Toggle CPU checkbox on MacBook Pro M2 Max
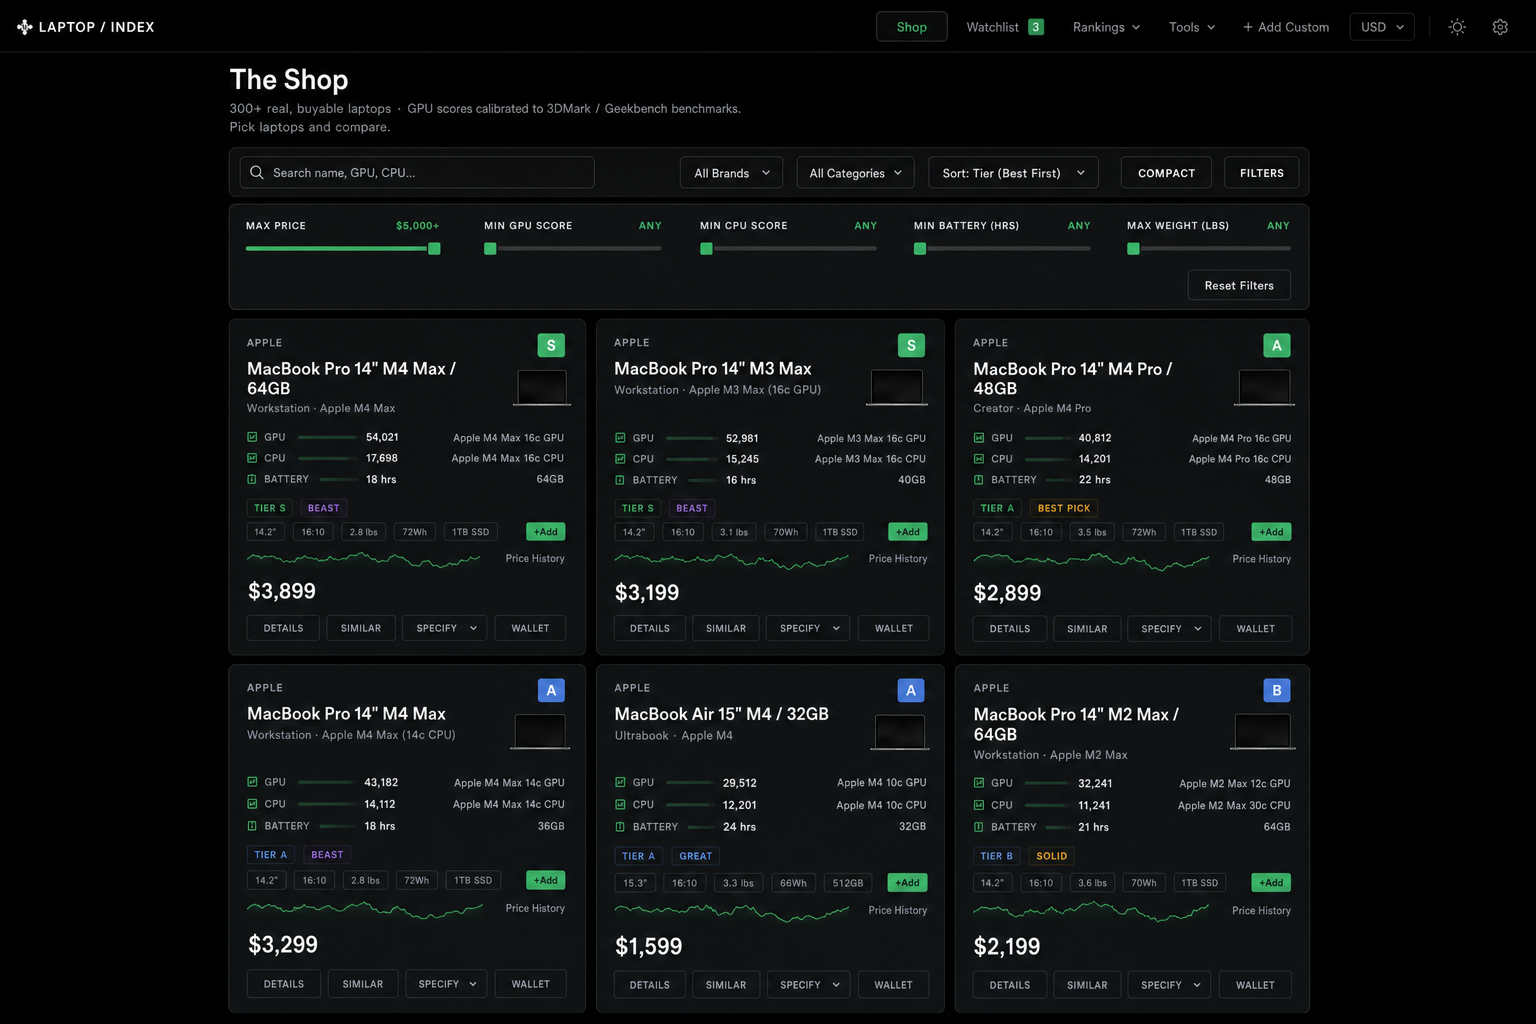 [978, 805]
